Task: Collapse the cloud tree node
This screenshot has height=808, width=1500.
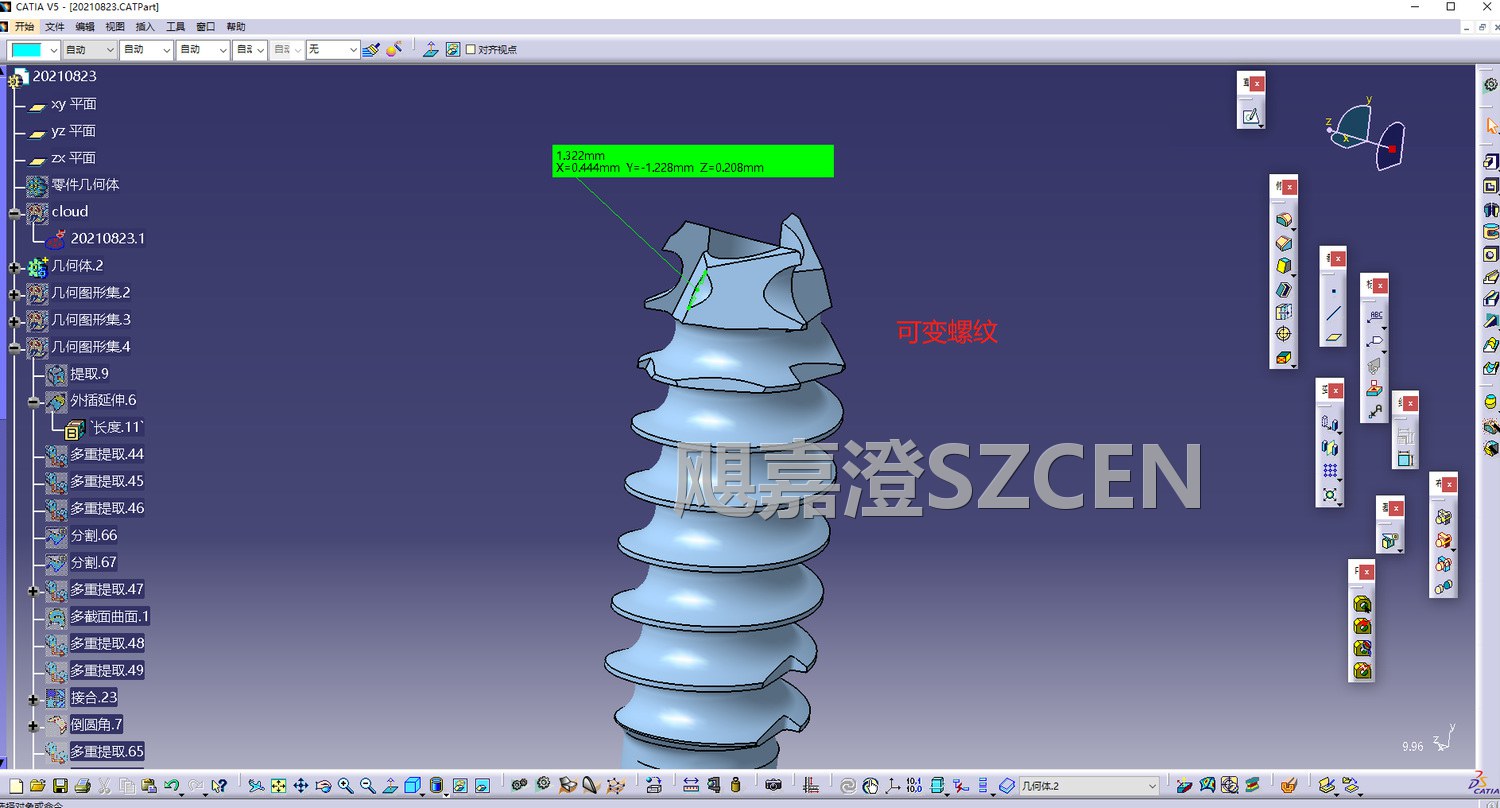Action: [x=15, y=212]
